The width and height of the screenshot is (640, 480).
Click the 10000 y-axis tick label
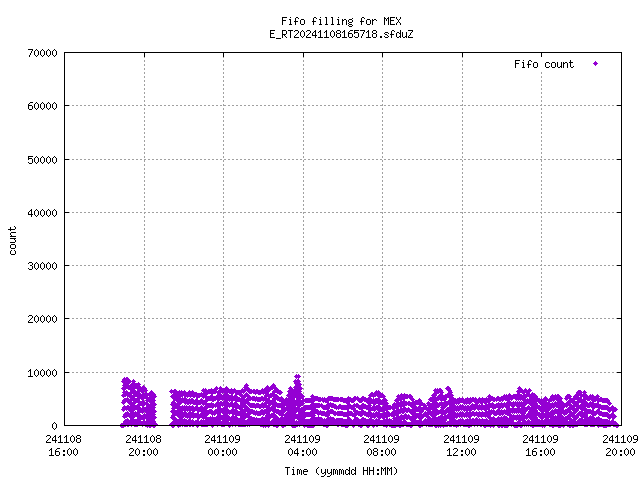(42, 373)
